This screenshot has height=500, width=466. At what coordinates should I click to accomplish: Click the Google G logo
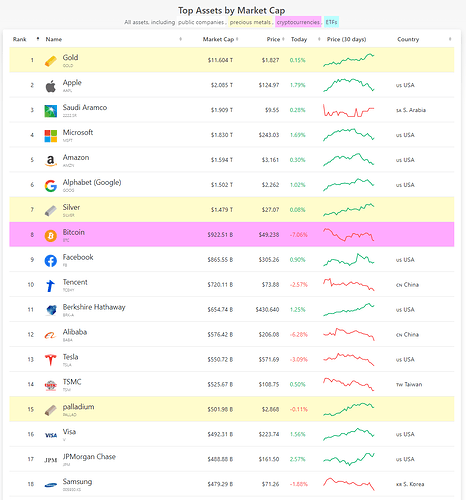coord(51,186)
